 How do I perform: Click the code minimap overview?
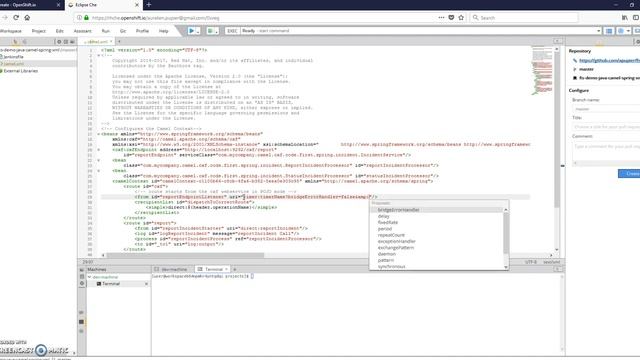tap(542, 71)
